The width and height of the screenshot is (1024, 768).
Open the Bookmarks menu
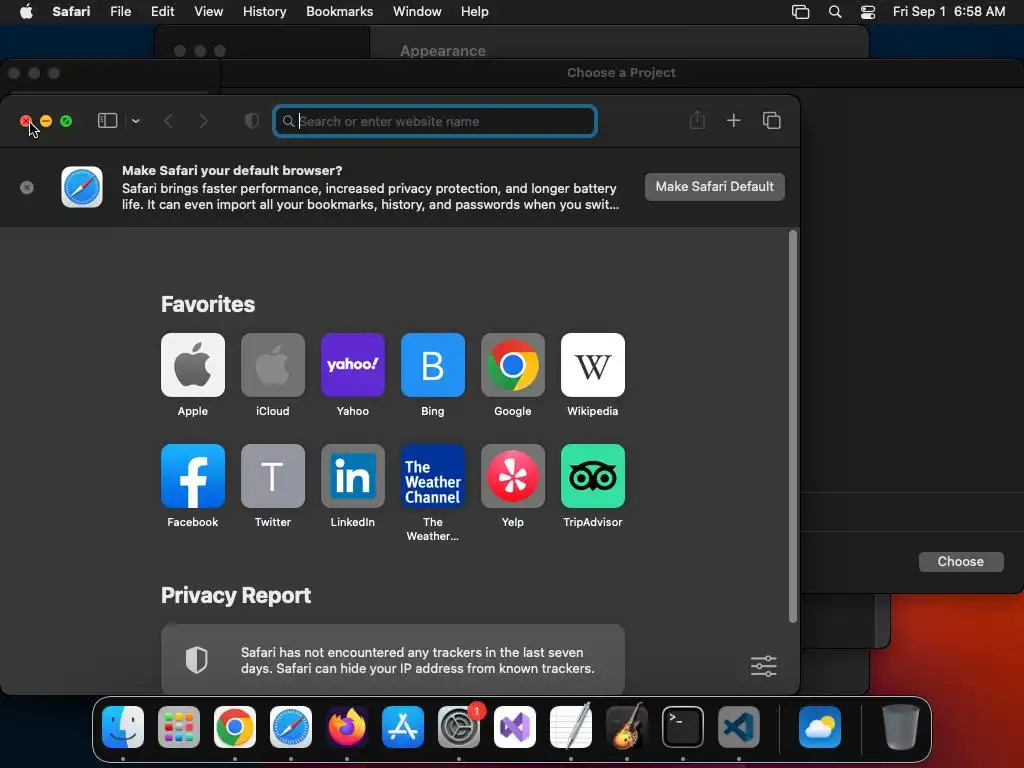tap(340, 11)
